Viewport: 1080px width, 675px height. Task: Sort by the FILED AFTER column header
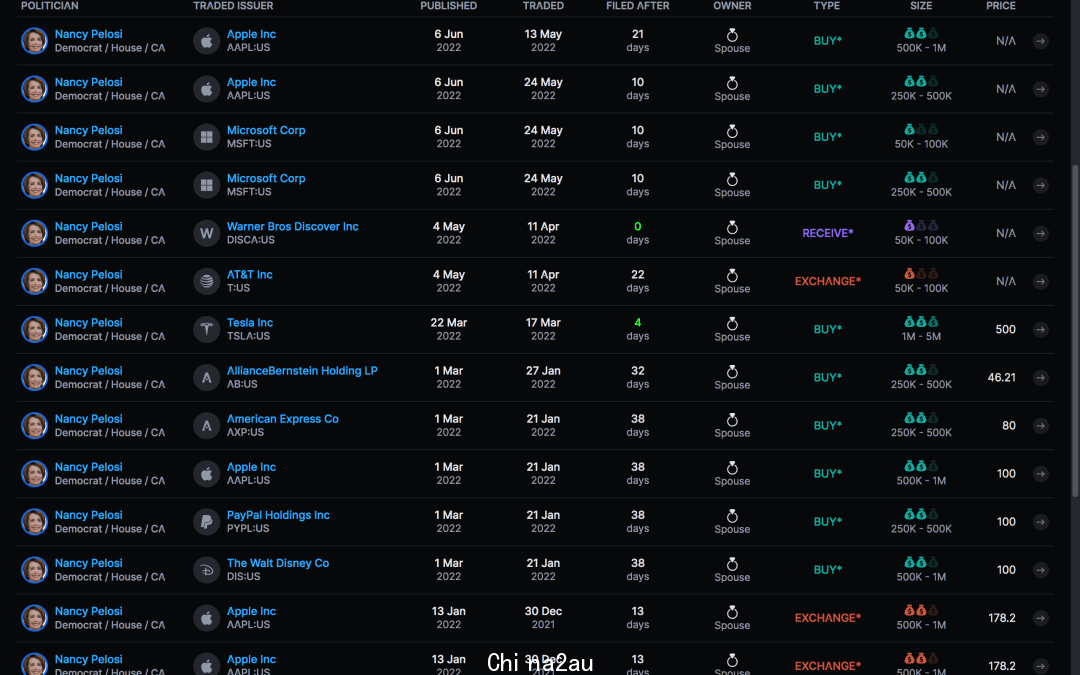[x=637, y=6]
